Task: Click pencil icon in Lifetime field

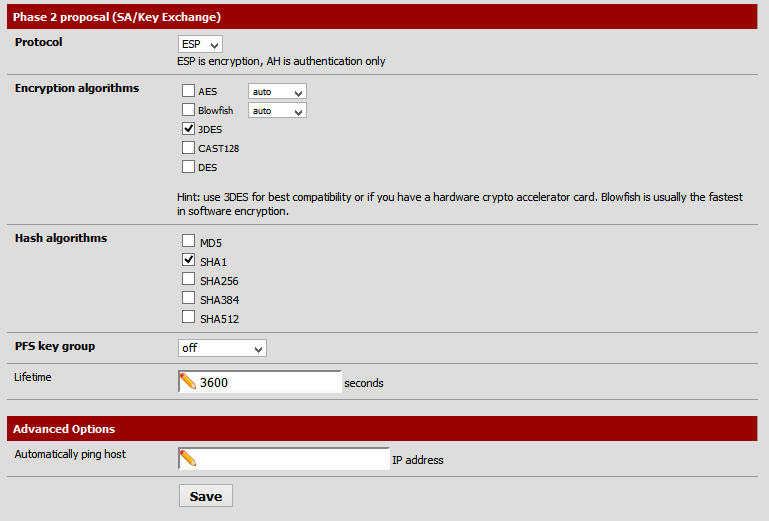Action: coord(188,382)
